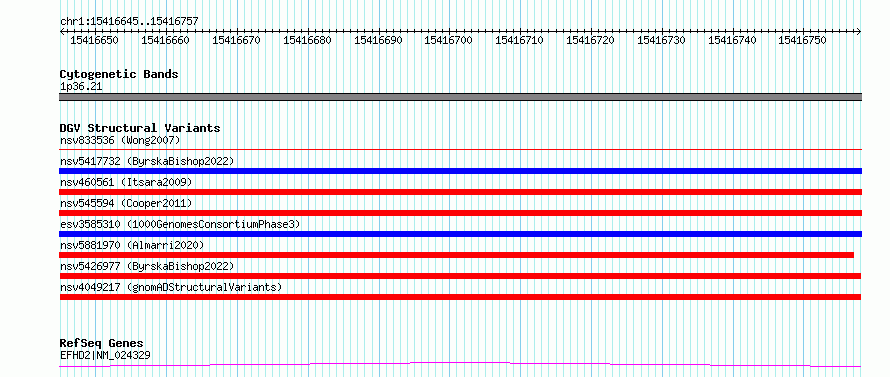890x377 pixels.
Task: Open variant nsv5426977 (ByrskaBishop2022) label
Action: pos(147,266)
